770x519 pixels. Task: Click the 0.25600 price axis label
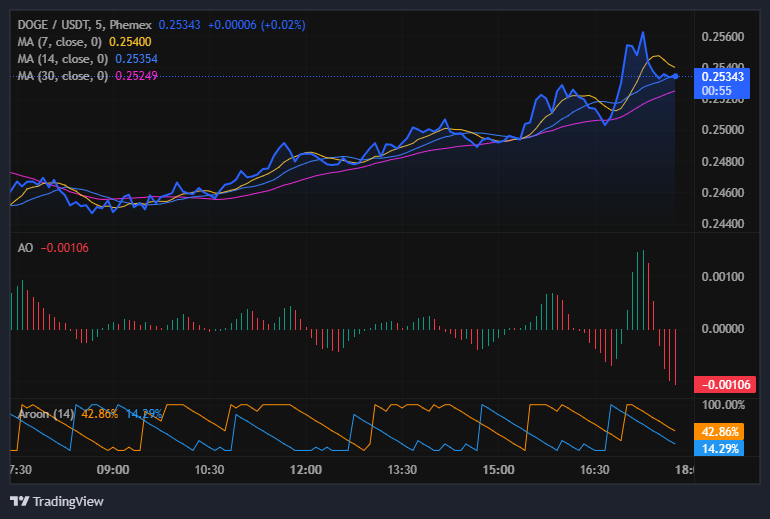[x=722, y=37]
